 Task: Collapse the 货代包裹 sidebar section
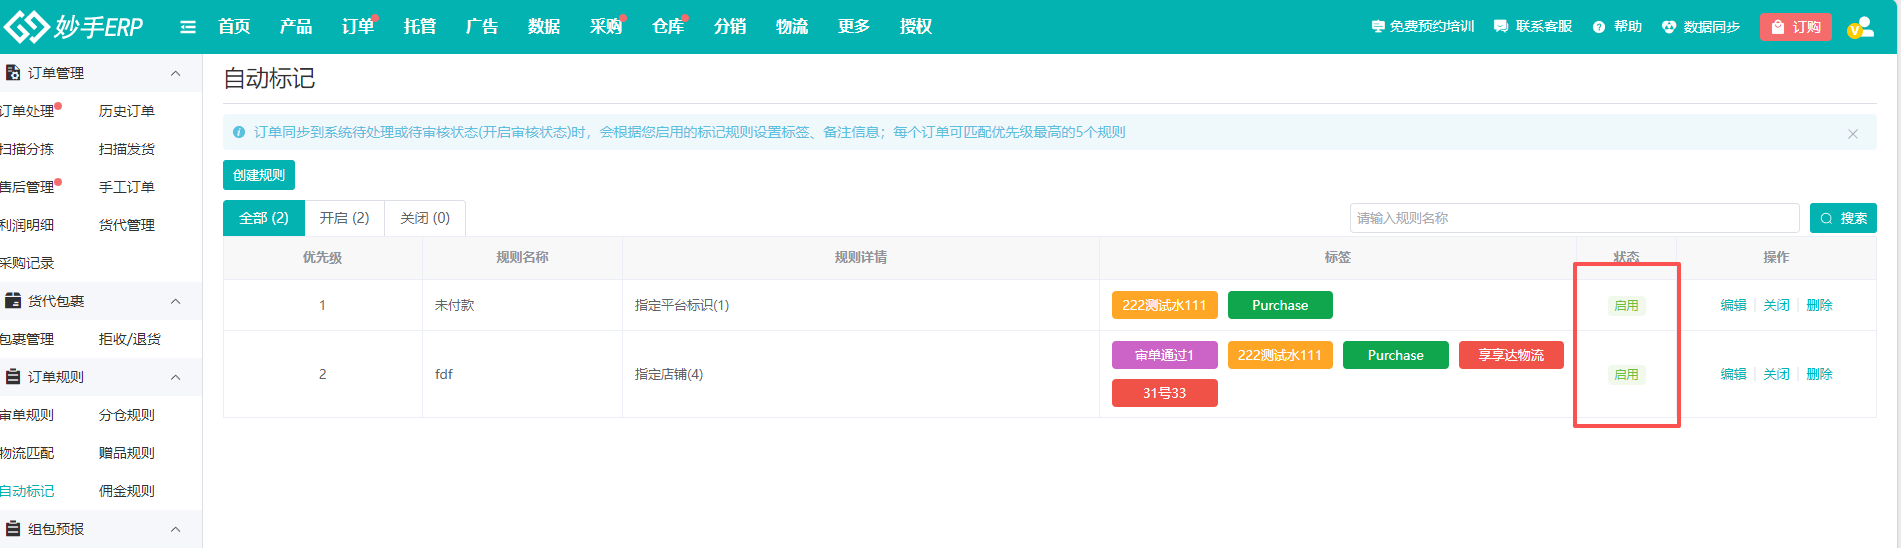(176, 301)
